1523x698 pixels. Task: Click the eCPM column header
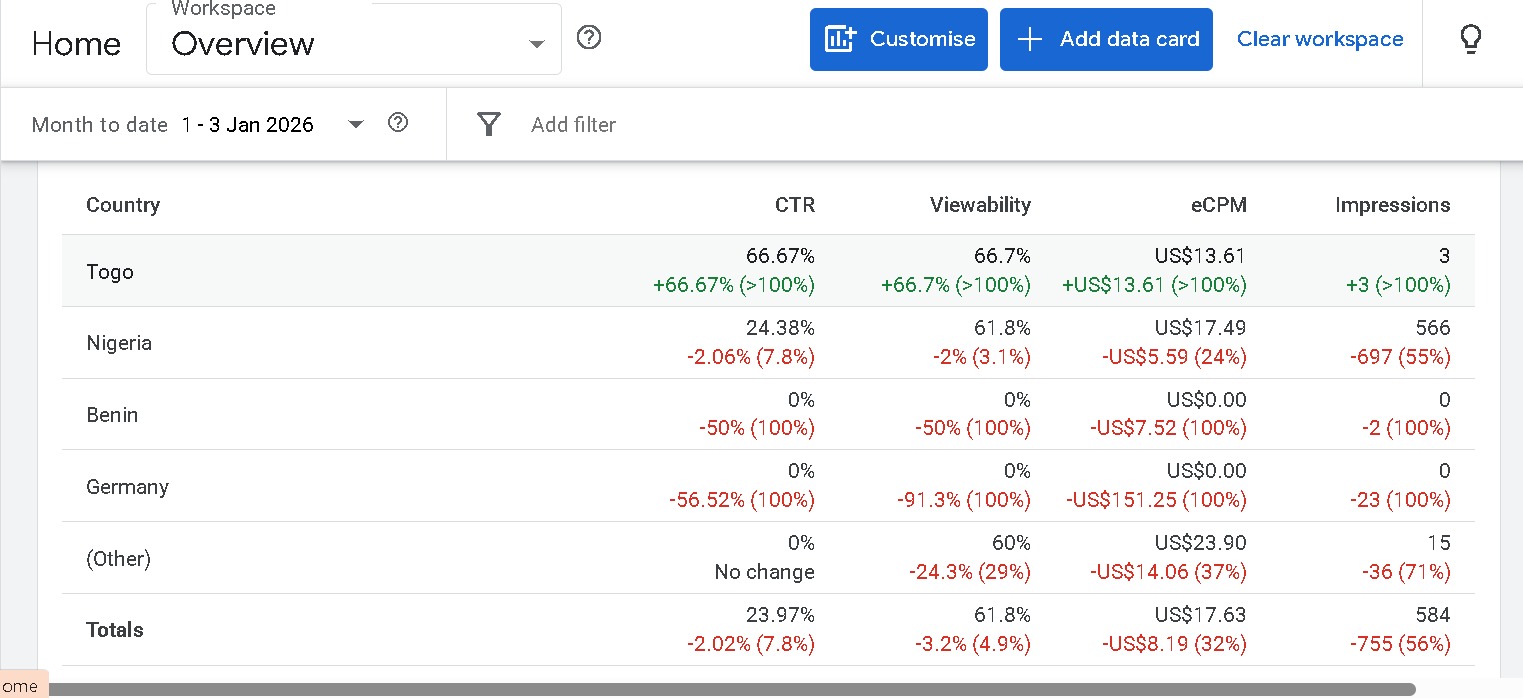[x=1220, y=205]
